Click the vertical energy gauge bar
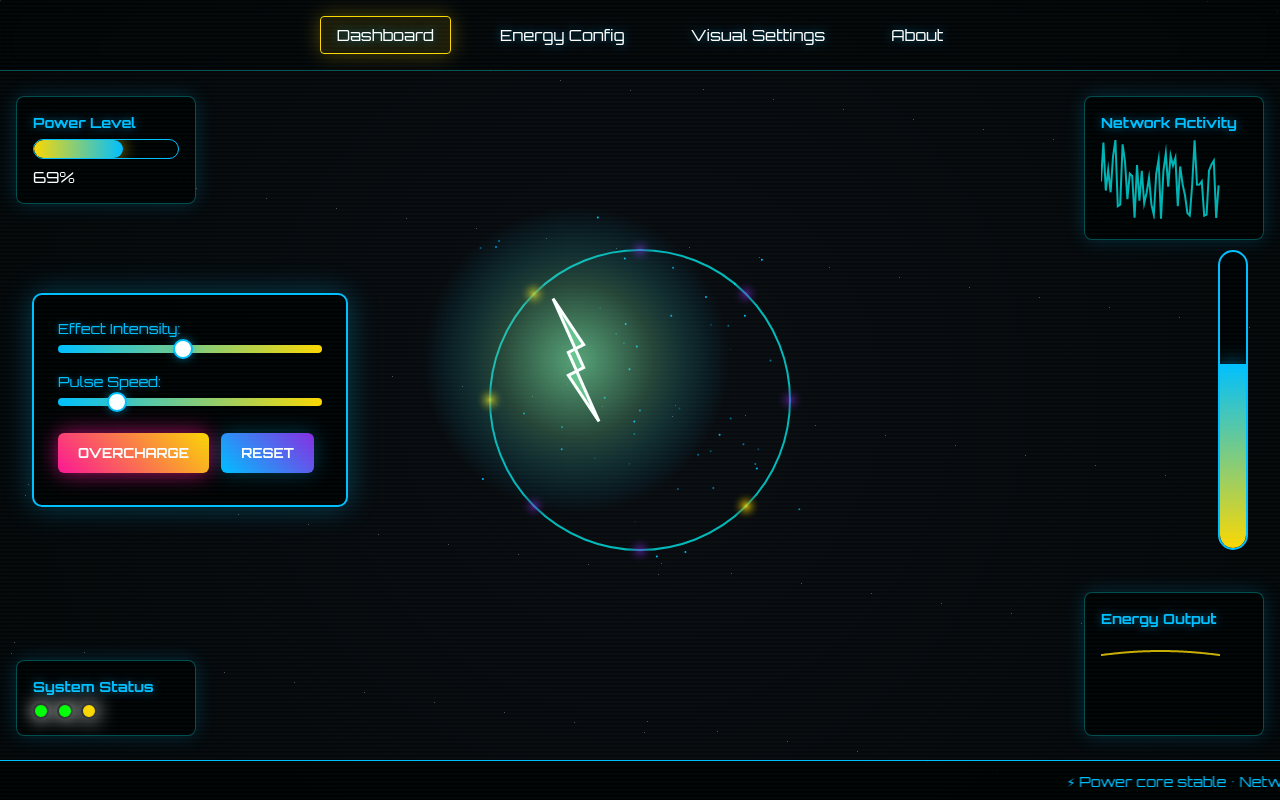 [1233, 400]
